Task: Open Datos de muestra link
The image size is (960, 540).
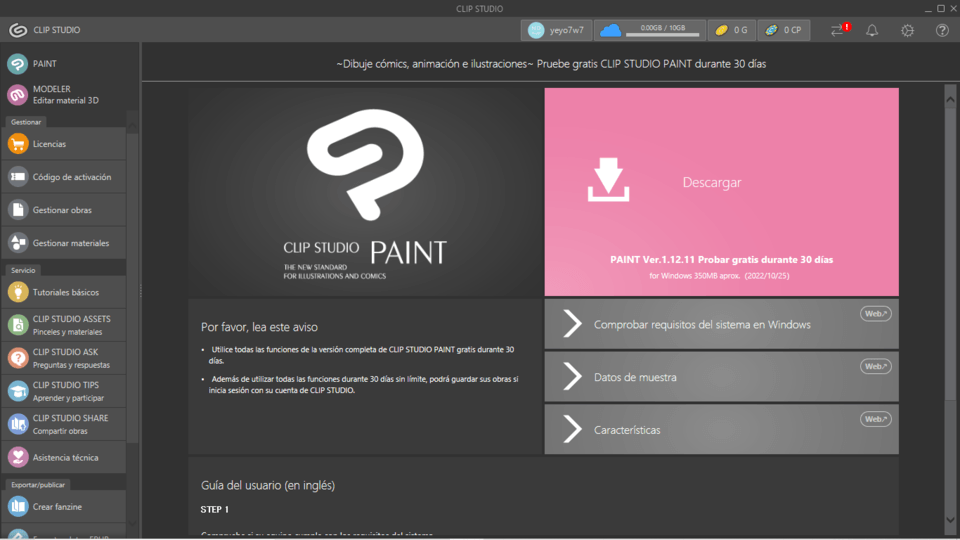Action: (x=721, y=377)
